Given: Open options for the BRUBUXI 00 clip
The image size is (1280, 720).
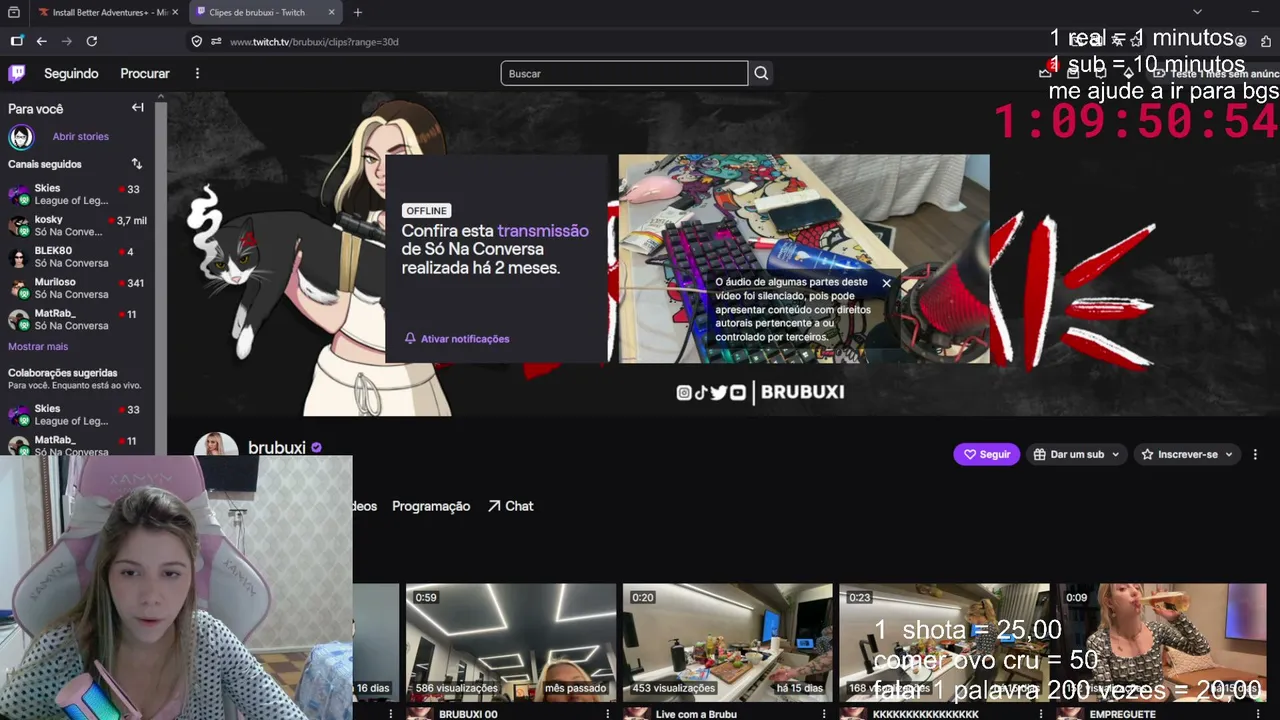Looking at the screenshot, I should pos(607,714).
